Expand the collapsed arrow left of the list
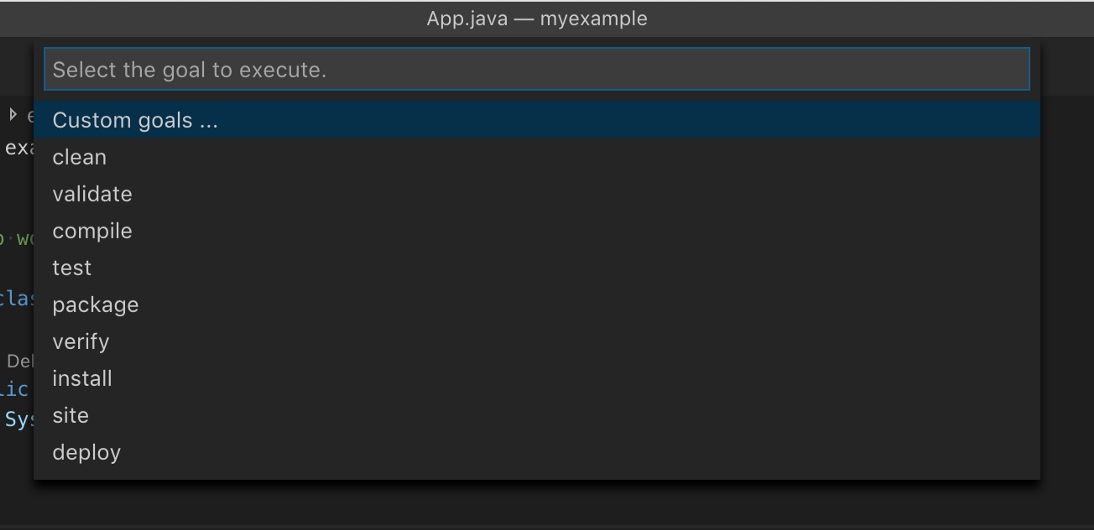This screenshot has width=1094, height=530. pos(13,115)
